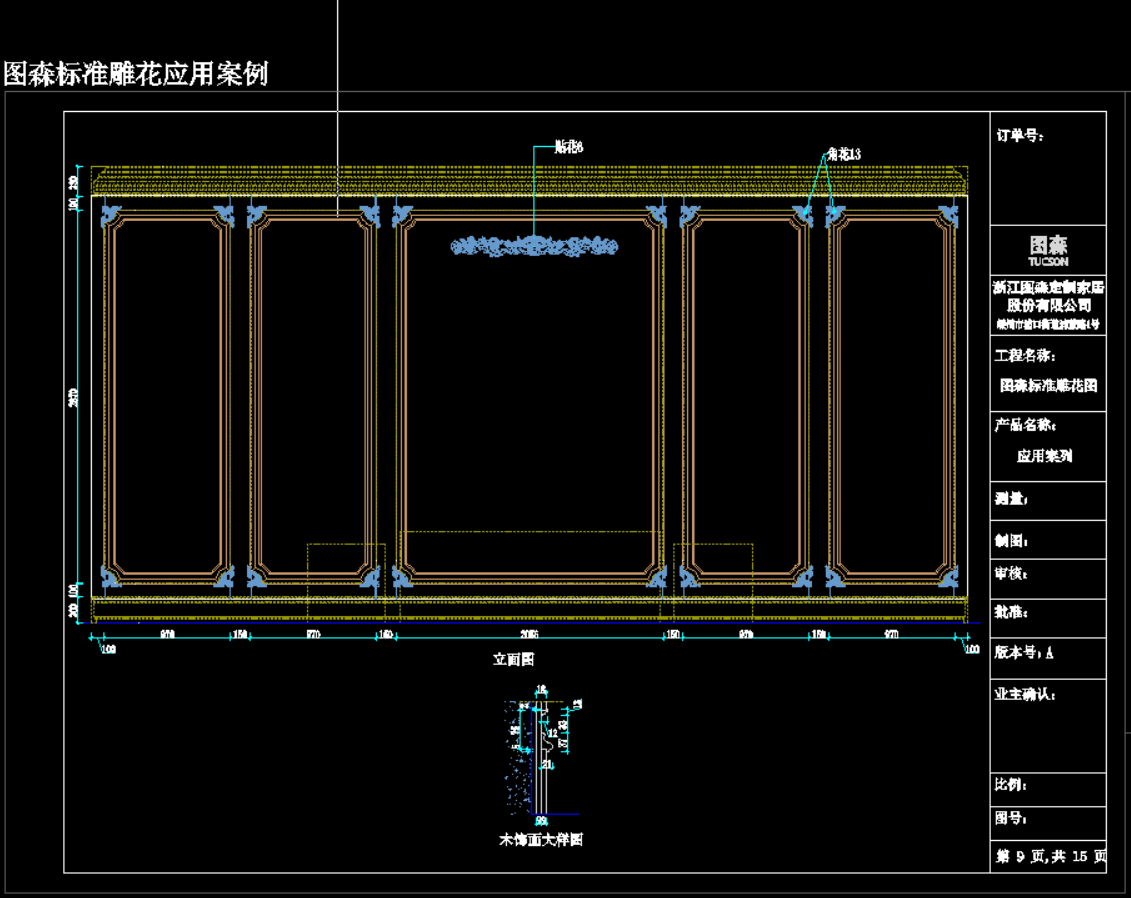This screenshot has width=1131, height=898.
Task: Select the page number text 第 9 页,共 15 页
Action: 1050,857
